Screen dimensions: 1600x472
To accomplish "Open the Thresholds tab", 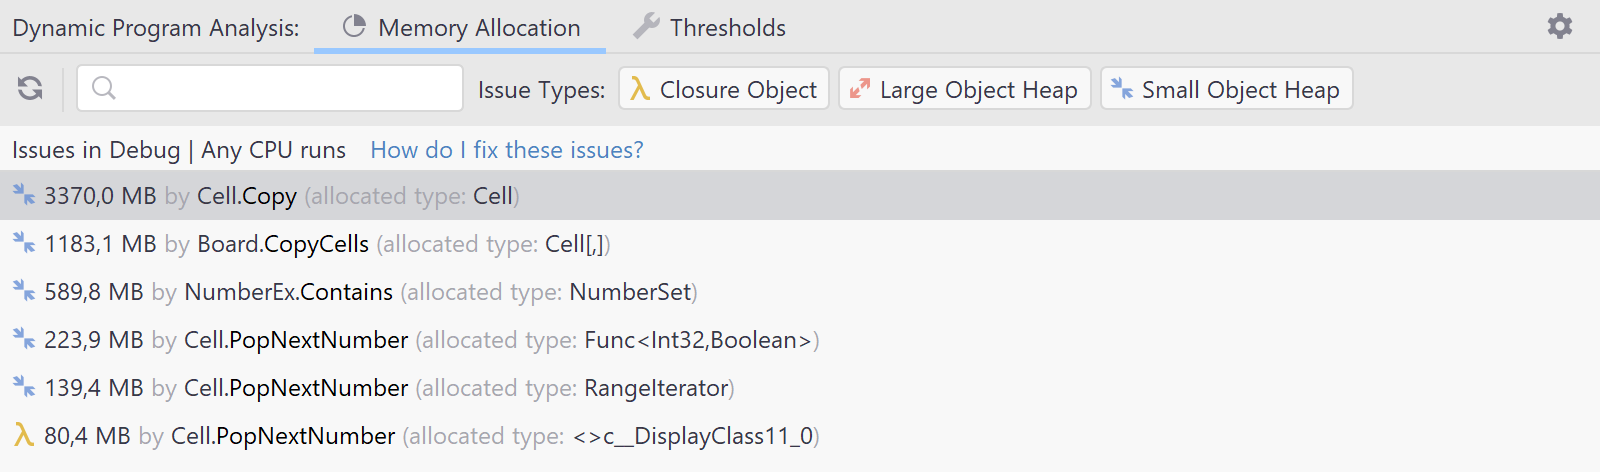I will pos(710,27).
